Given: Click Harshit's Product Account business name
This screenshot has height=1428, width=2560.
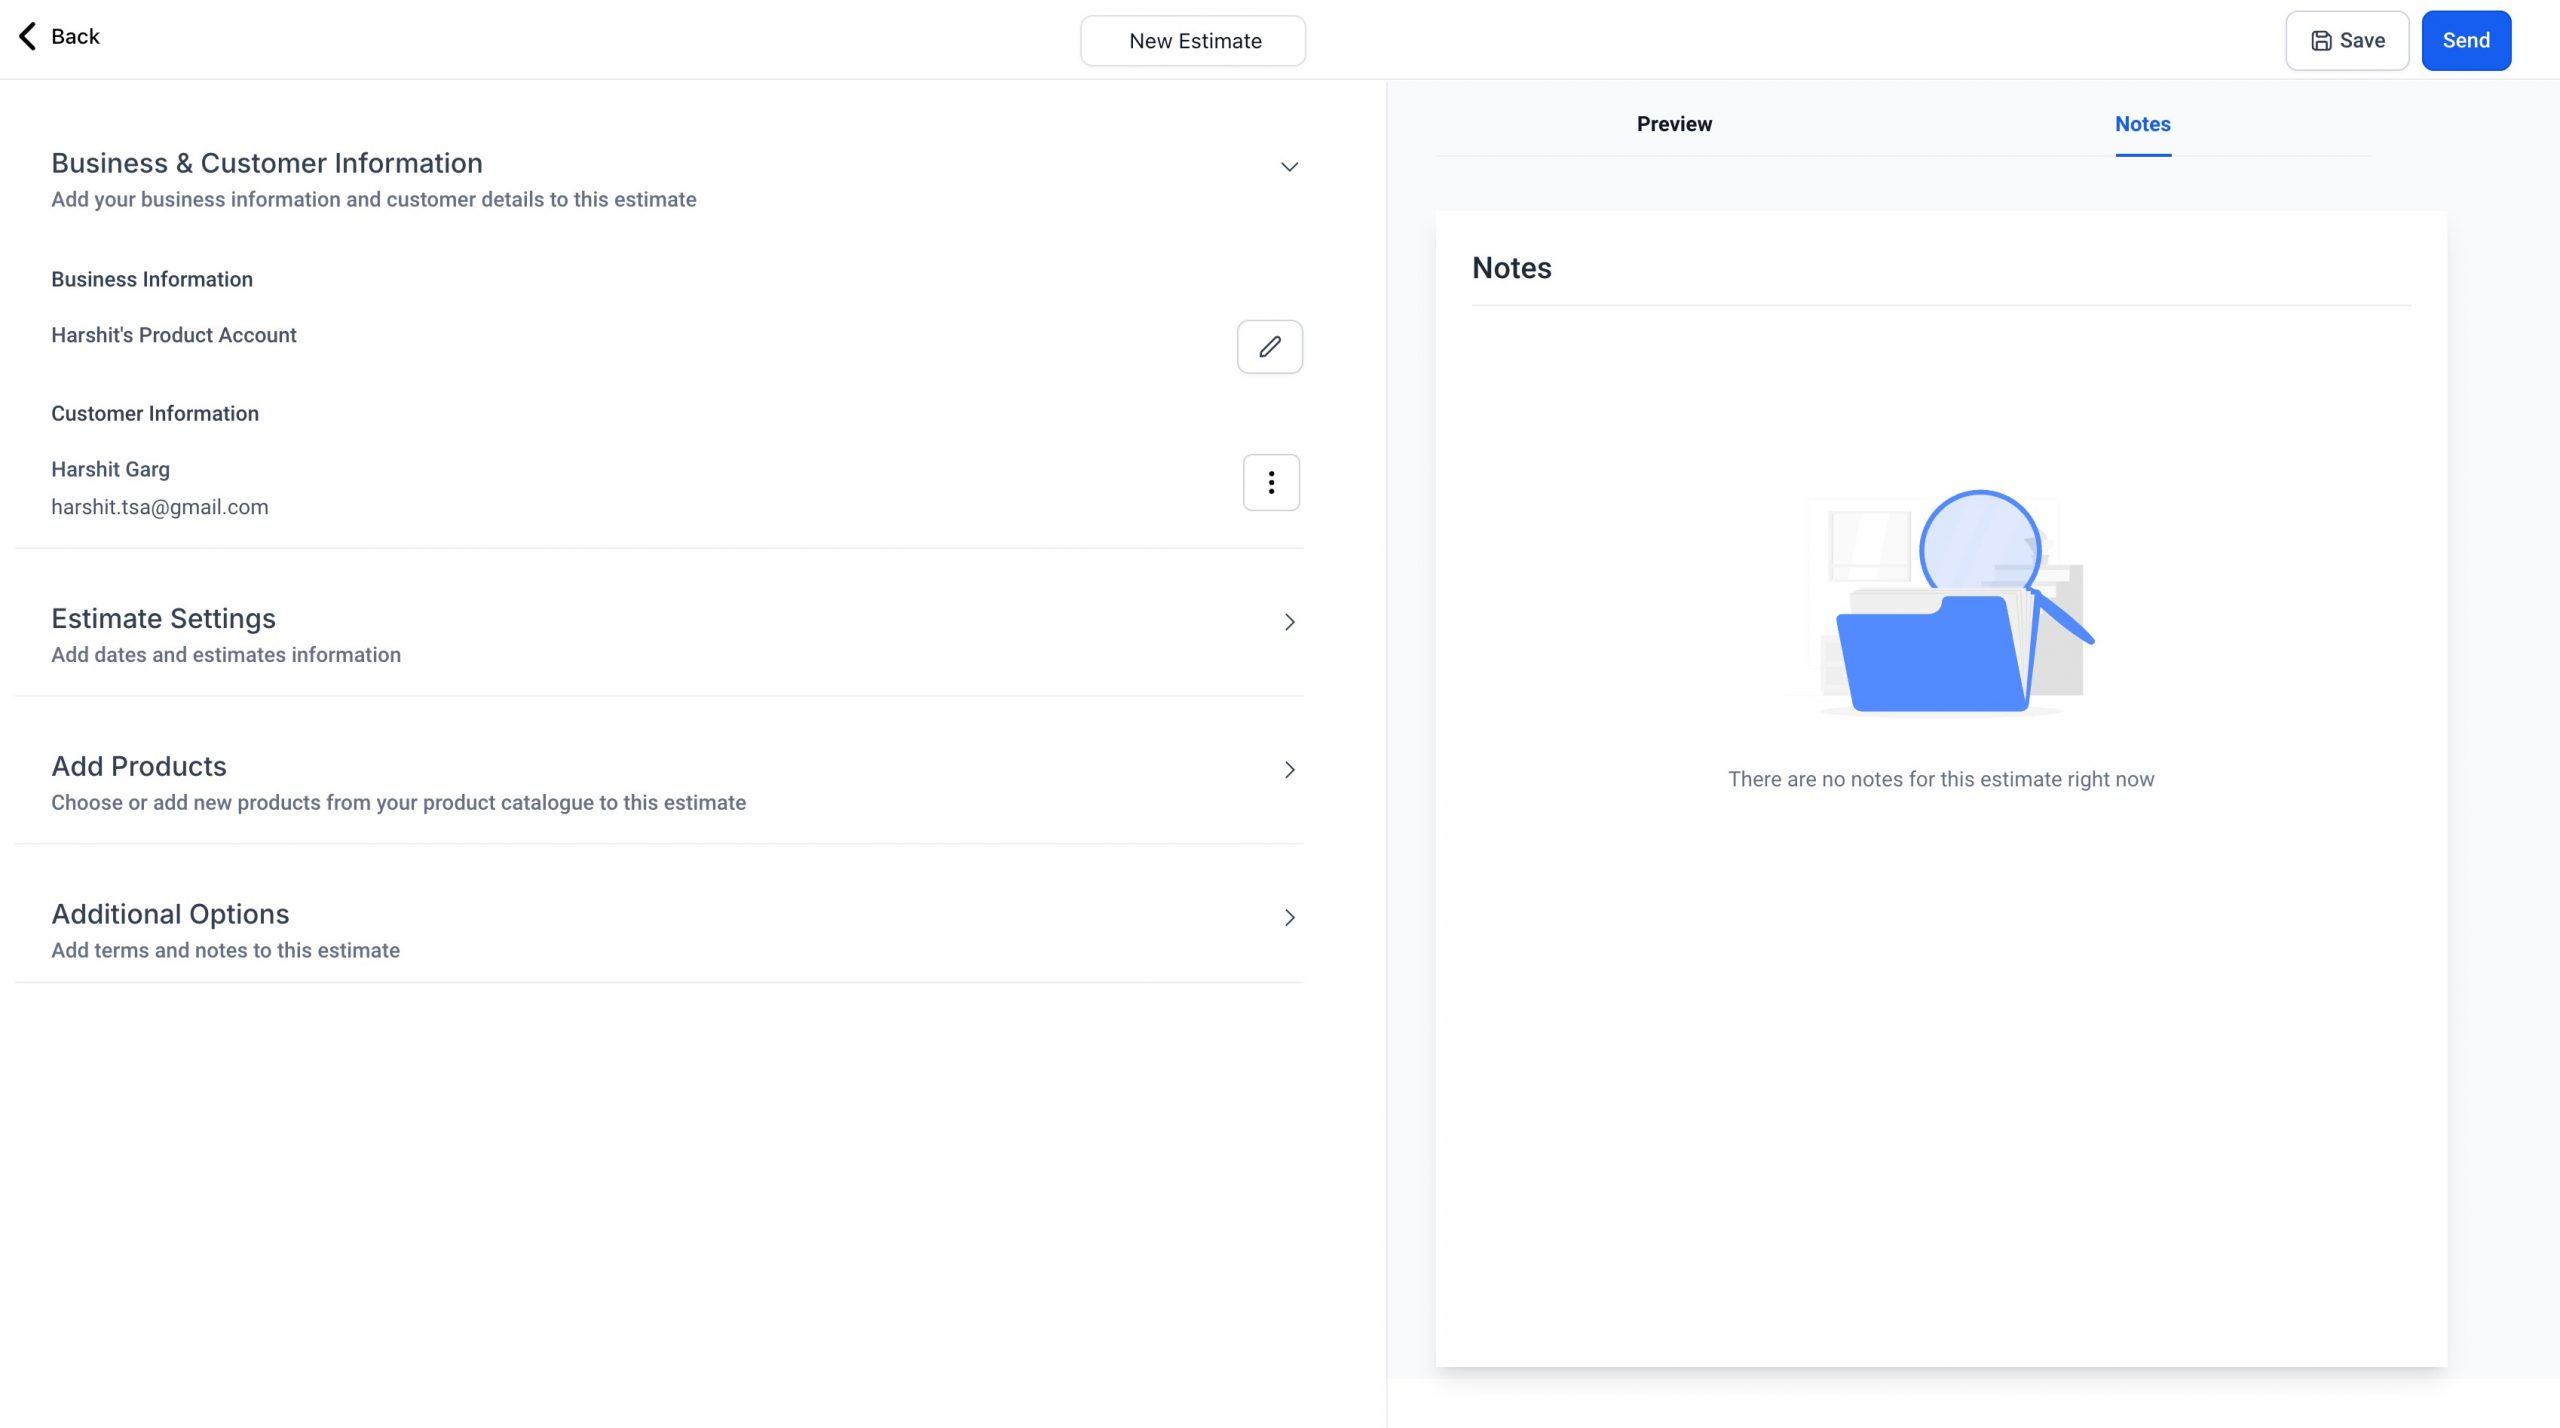Looking at the screenshot, I should click(x=173, y=335).
